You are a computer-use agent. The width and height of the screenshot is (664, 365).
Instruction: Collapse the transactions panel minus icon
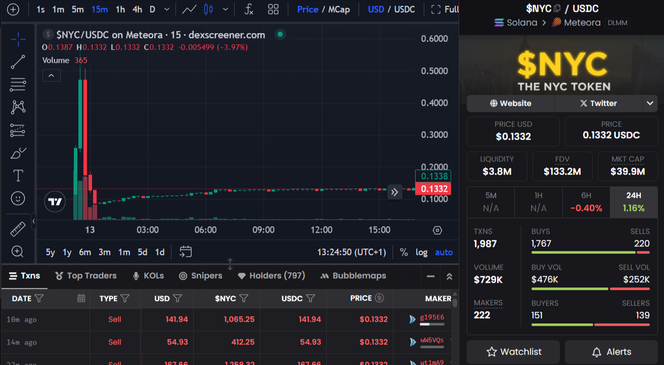[x=431, y=277]
